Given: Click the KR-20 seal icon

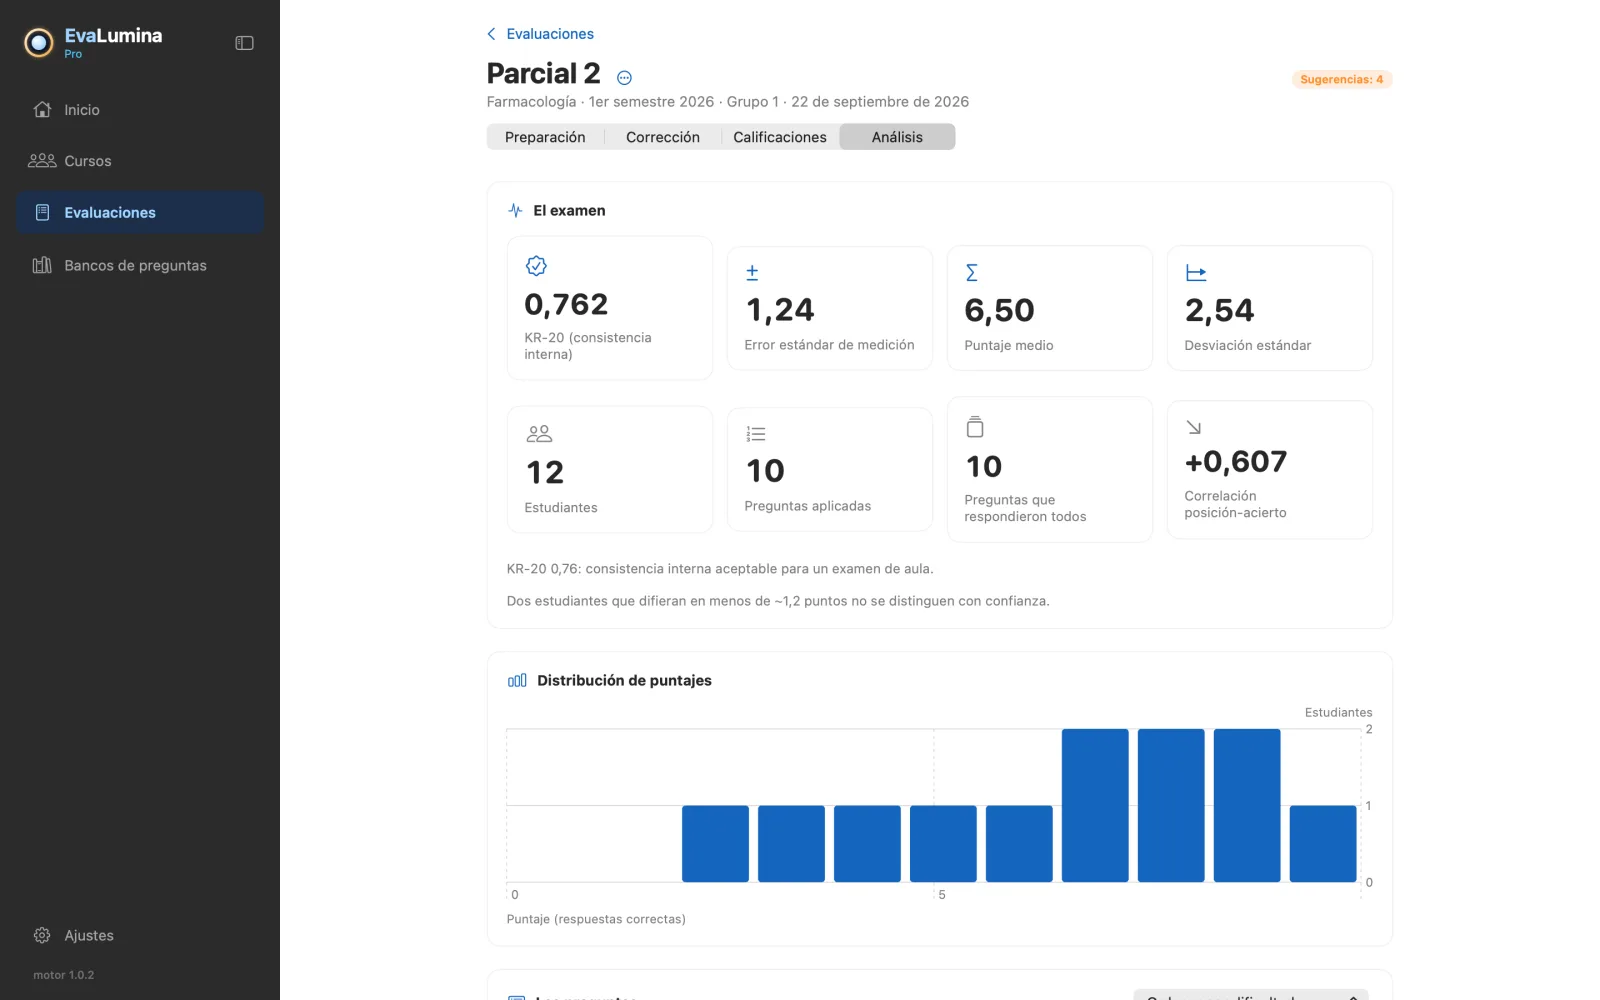Looking at the screenshot, I should 536,266.
